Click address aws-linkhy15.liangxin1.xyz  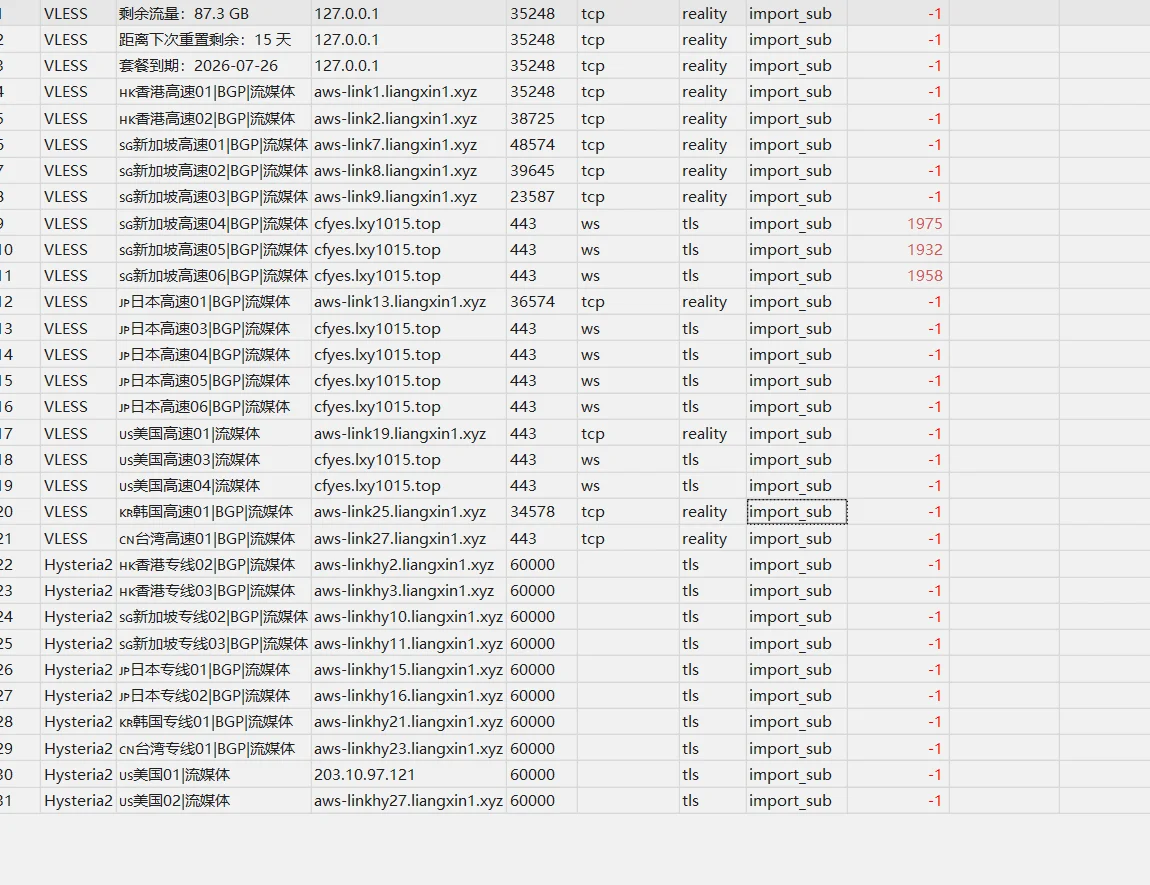(409, 670)
